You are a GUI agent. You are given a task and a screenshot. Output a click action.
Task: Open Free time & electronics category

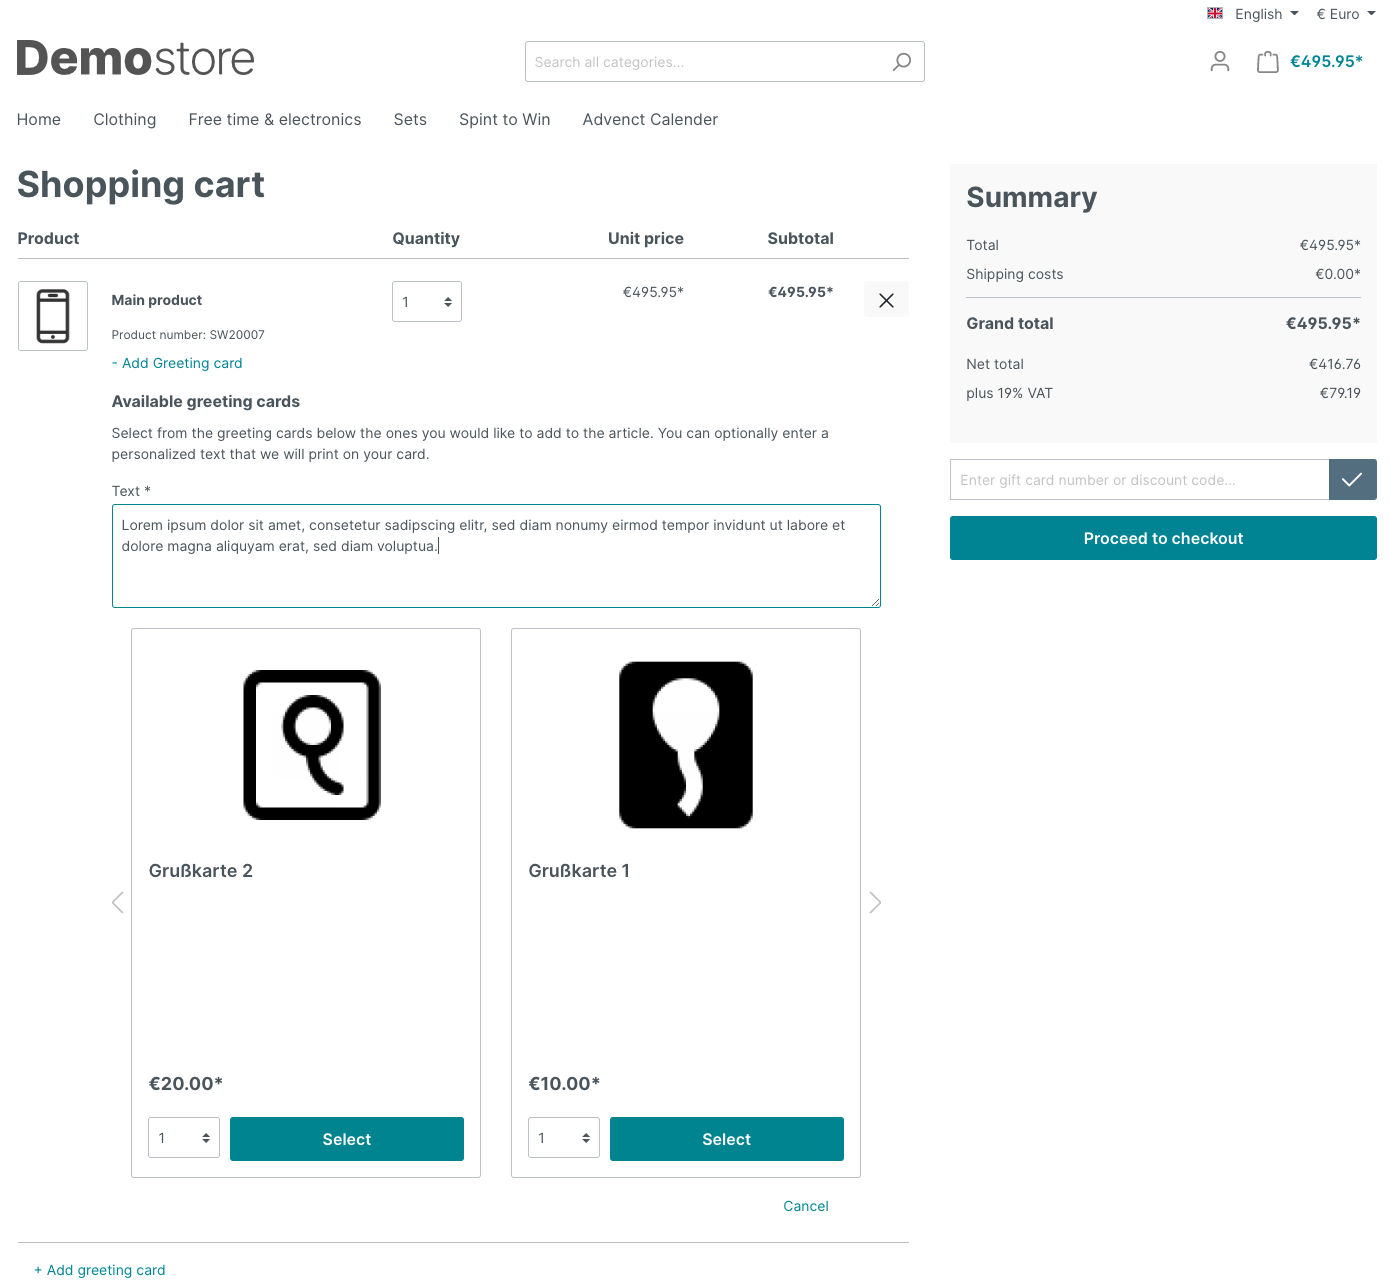[x=275, y=120]
